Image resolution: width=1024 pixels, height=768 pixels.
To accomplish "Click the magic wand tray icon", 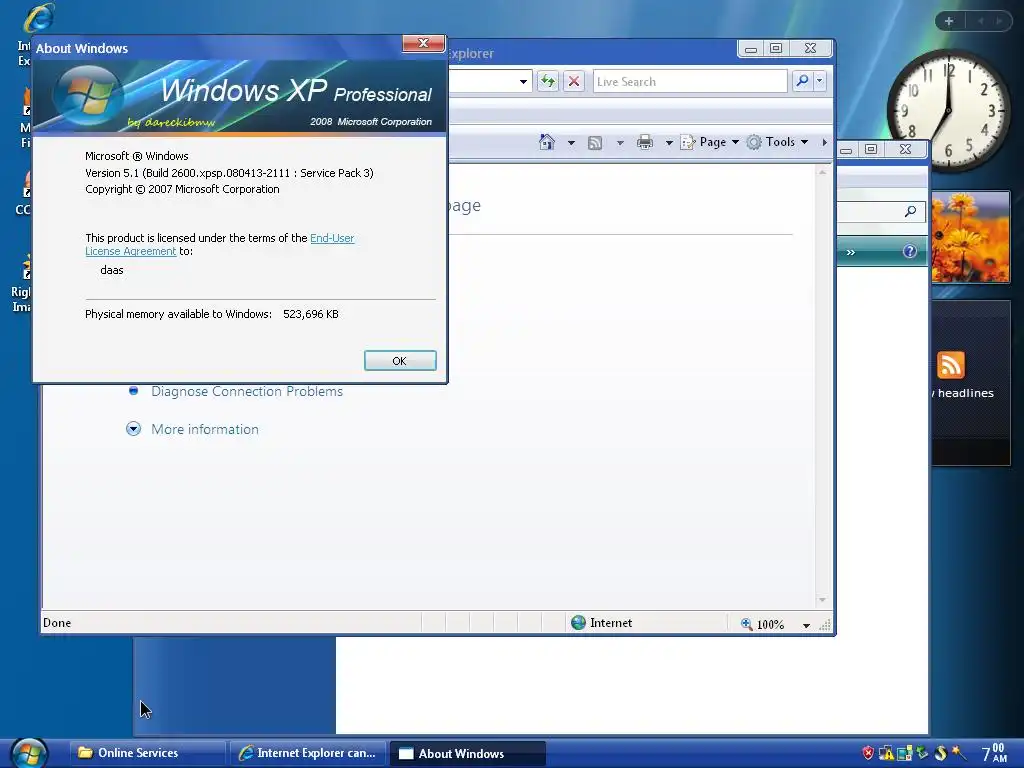I will coord(959,752).
